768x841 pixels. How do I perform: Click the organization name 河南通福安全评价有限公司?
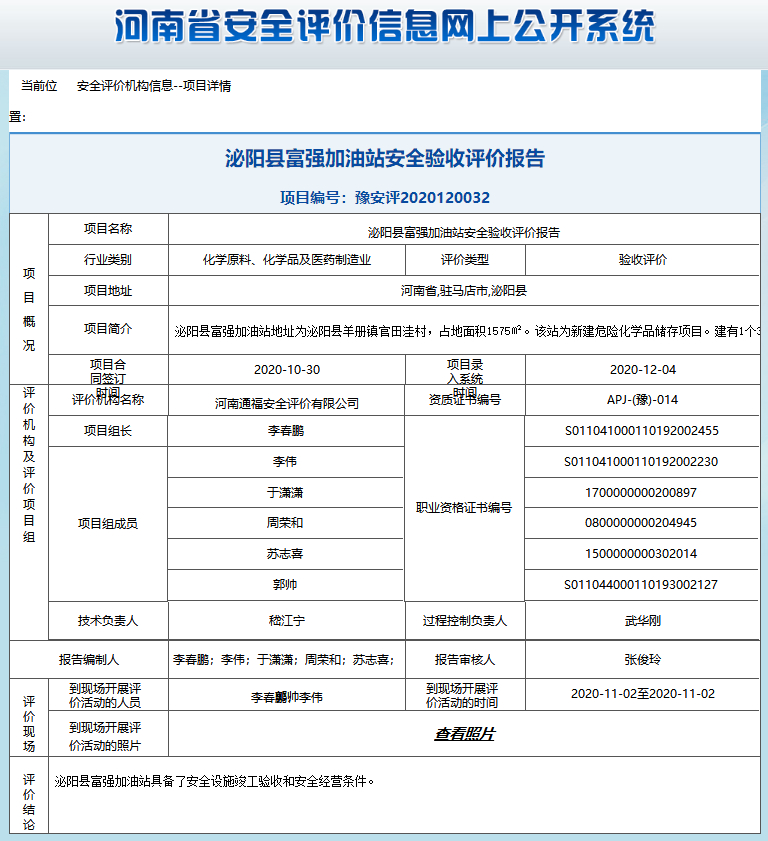[x=287, y=403]
